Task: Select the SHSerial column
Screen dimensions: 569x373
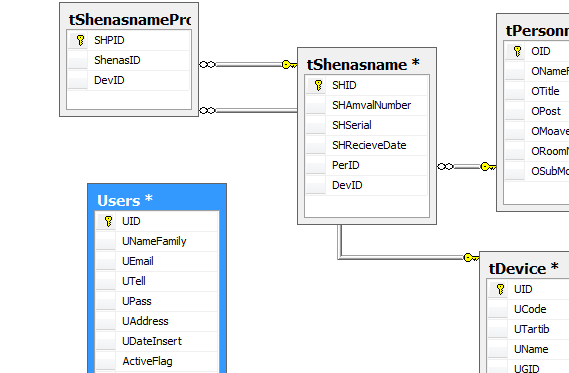Action: coord(367,125)
